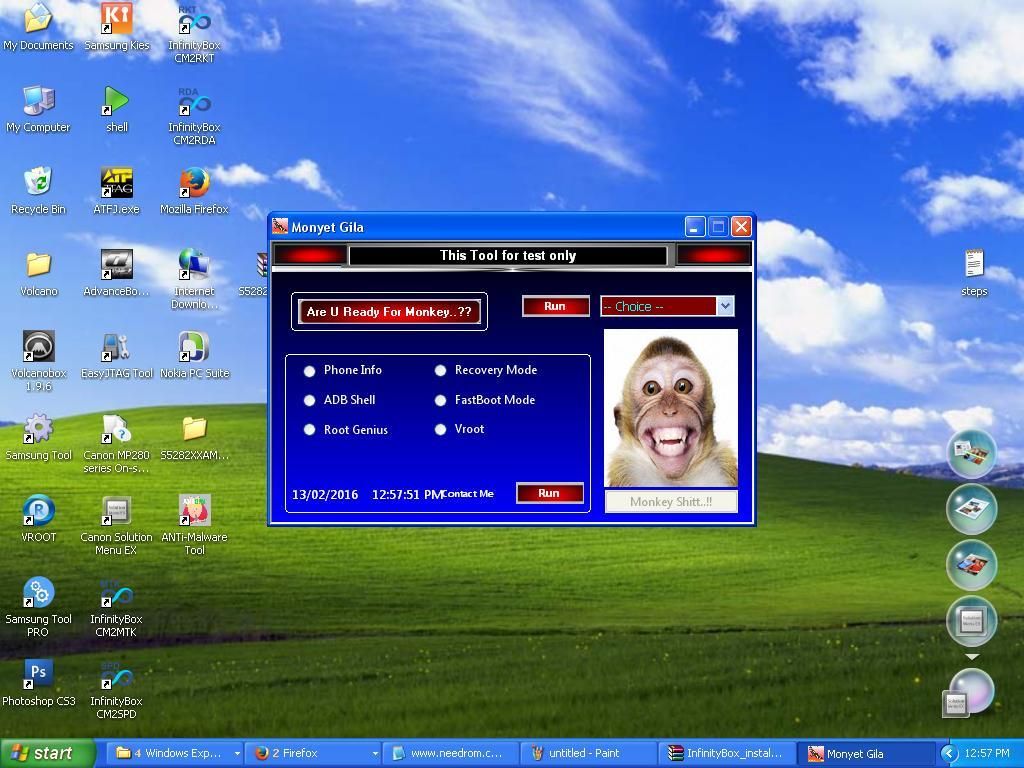
Task: Switch to untitled - Paint taskbar item
Action: 589,754
